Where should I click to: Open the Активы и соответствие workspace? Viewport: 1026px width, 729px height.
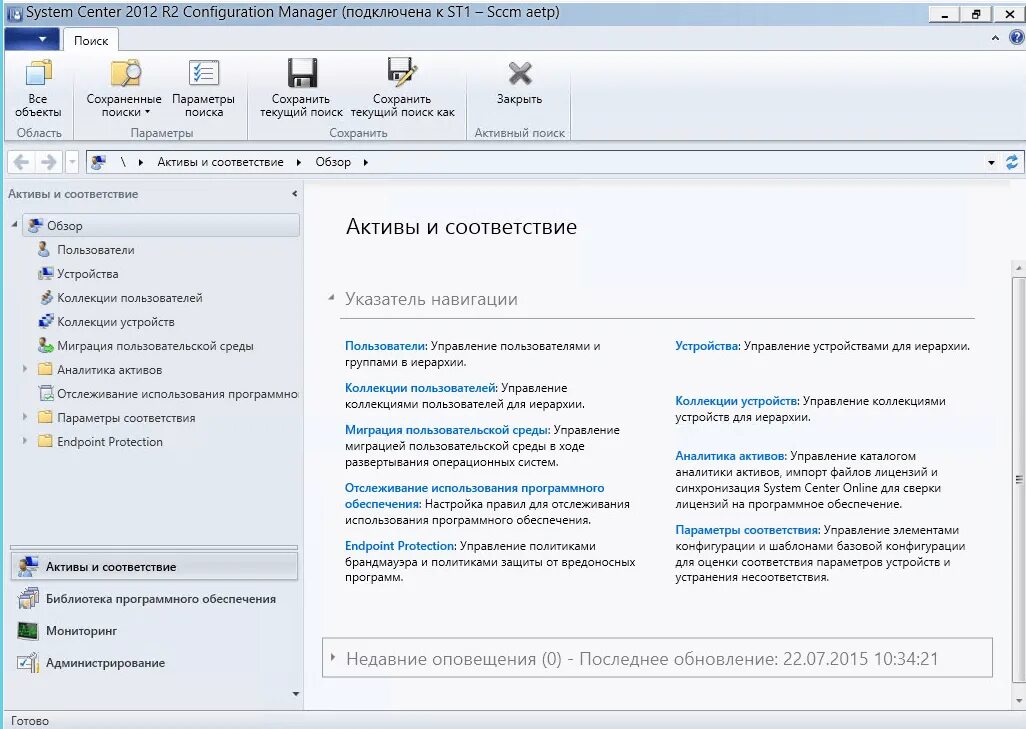pos(154,567)
